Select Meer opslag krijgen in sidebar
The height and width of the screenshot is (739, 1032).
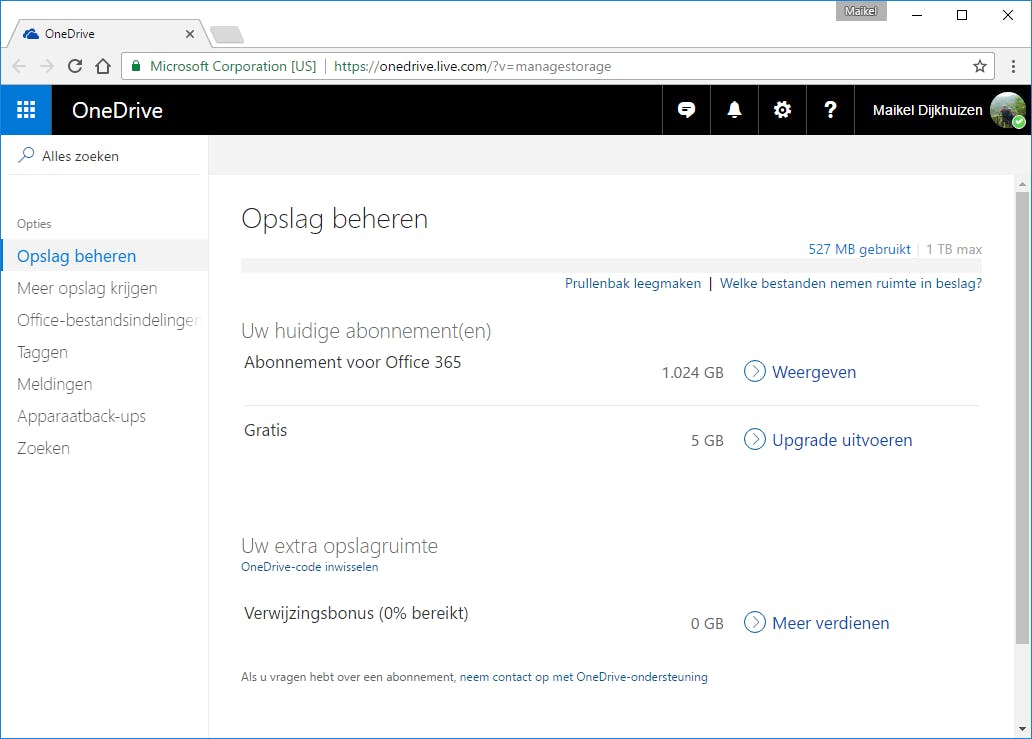tap(87, 288)
